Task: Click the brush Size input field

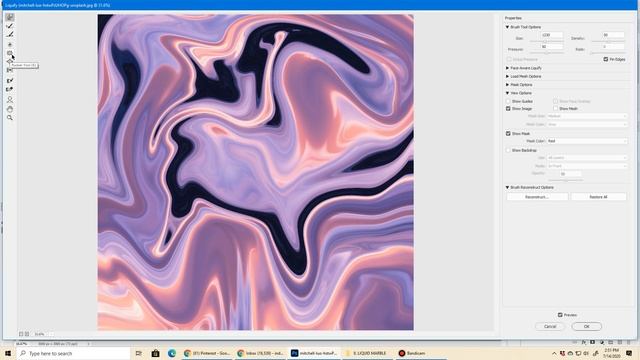Action: pyautogui.click(x=552, y=35)
